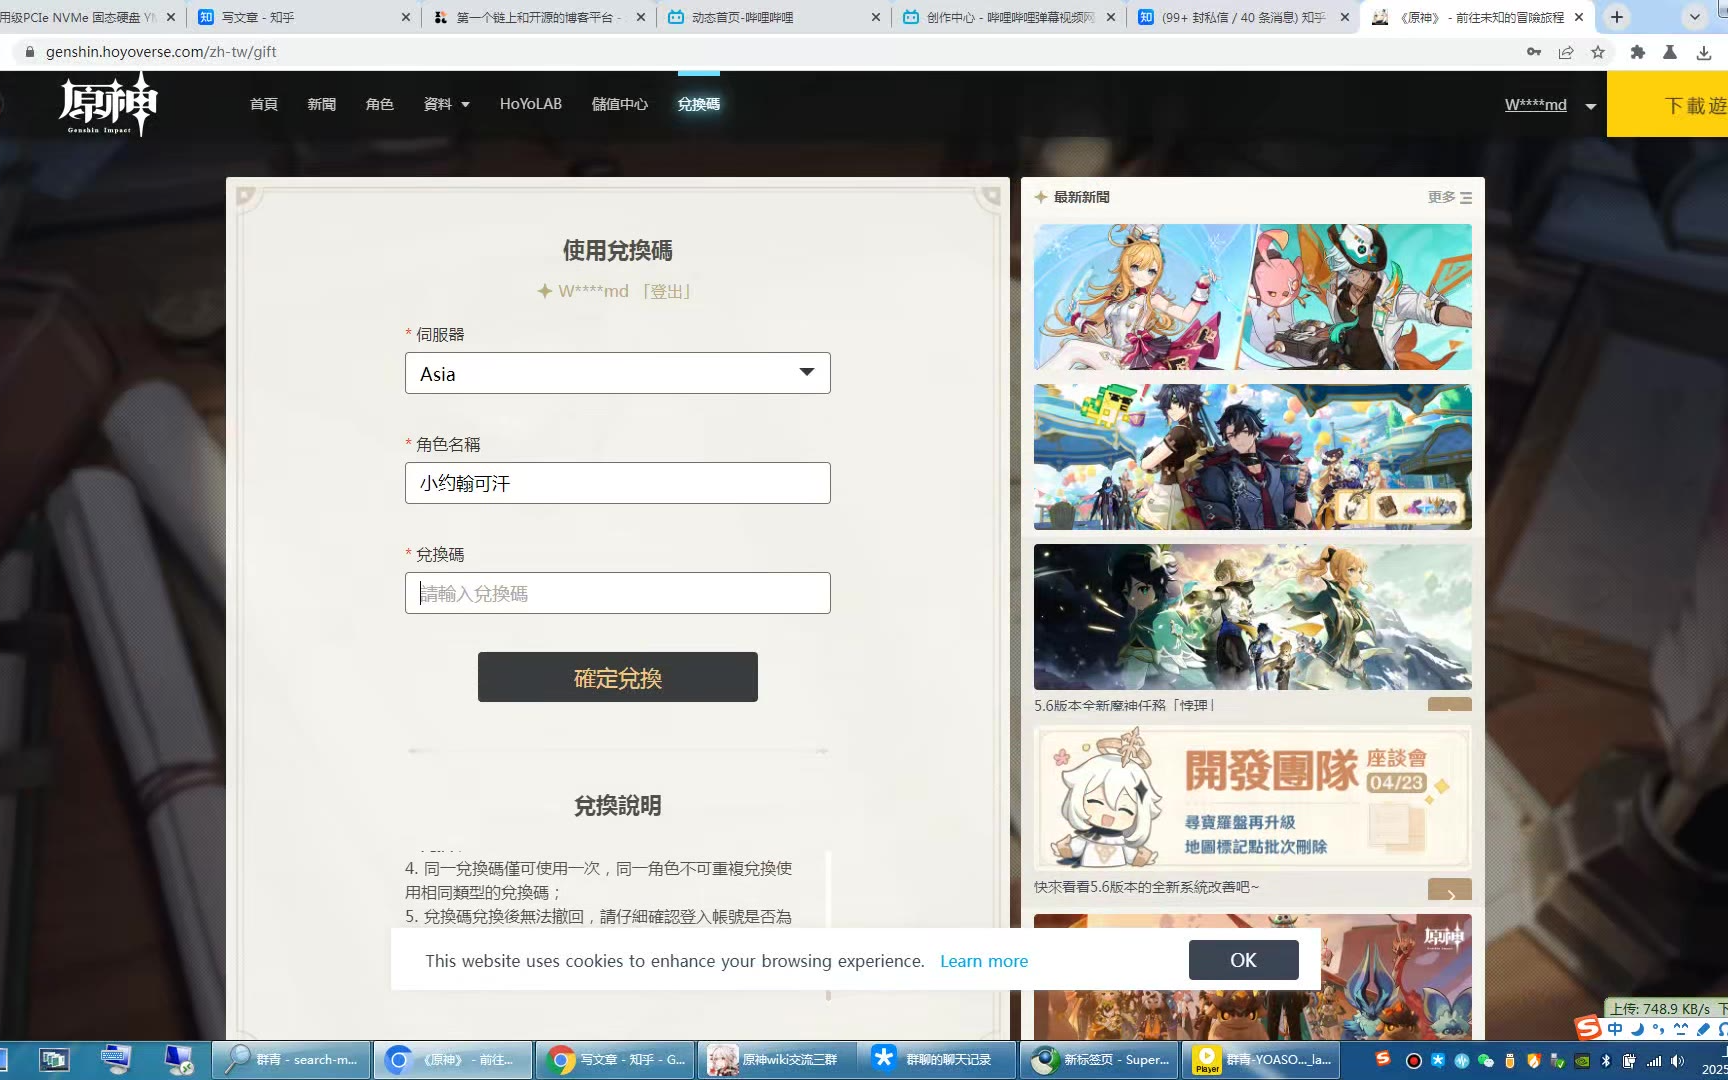Open the 5.6版本 魔神任務 news banner
Image resolution: width=1728 pixels, height=1080 pixels.
(x=1252, y=617)
